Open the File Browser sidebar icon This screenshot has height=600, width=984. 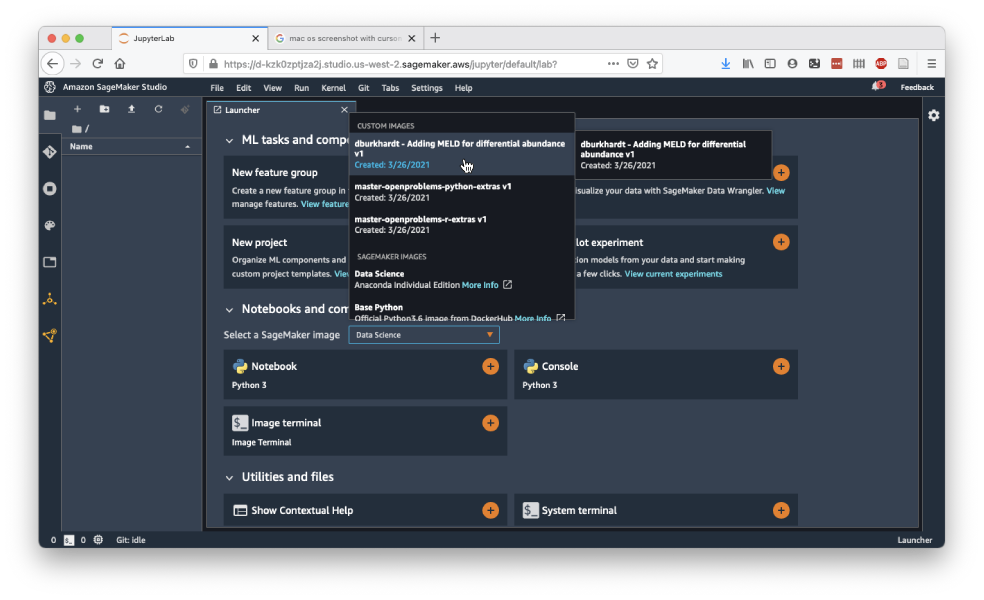(x=50, y=115)
